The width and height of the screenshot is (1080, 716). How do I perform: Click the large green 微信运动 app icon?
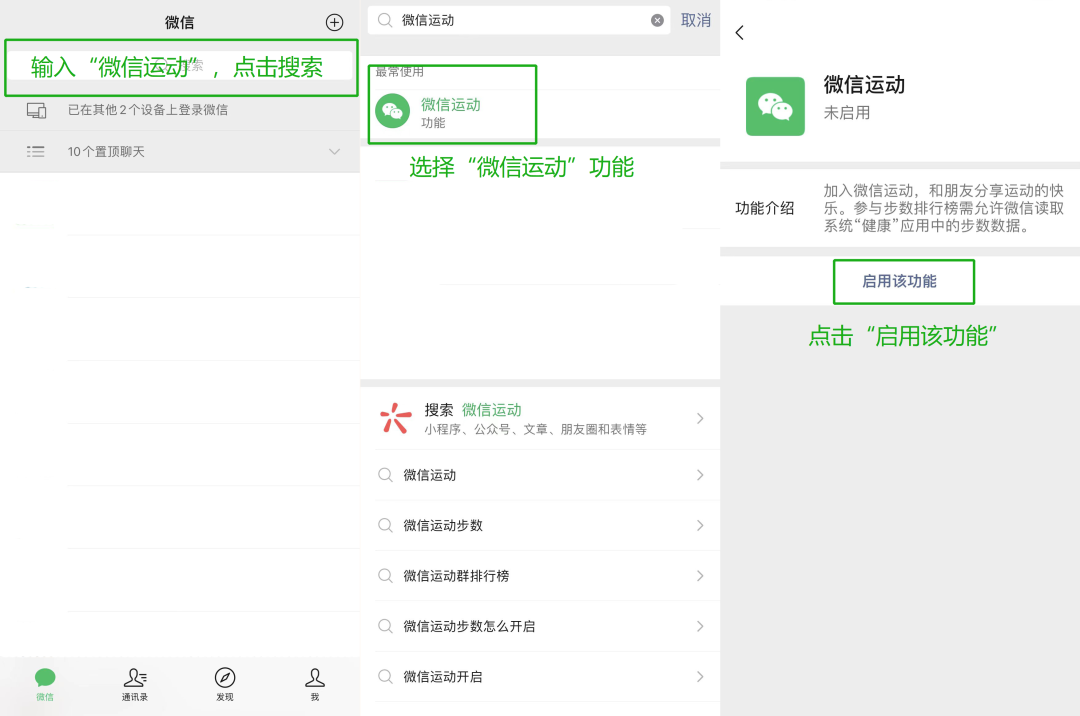[775, 106]
